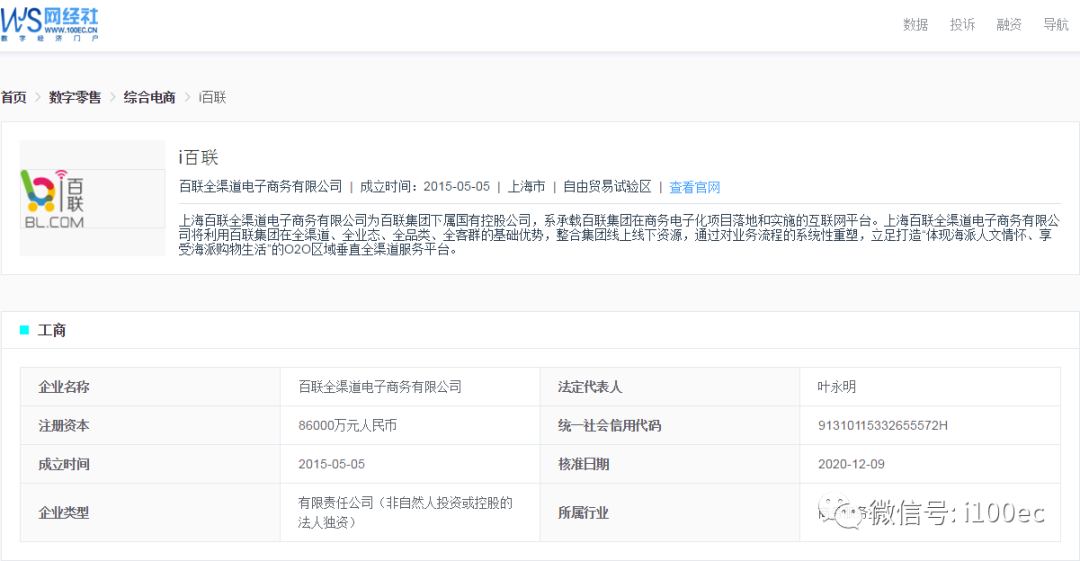Go to 首页 breadcrumb
Image resolution: width=1080 pixels, height=561 pixels.
point(14,97)
